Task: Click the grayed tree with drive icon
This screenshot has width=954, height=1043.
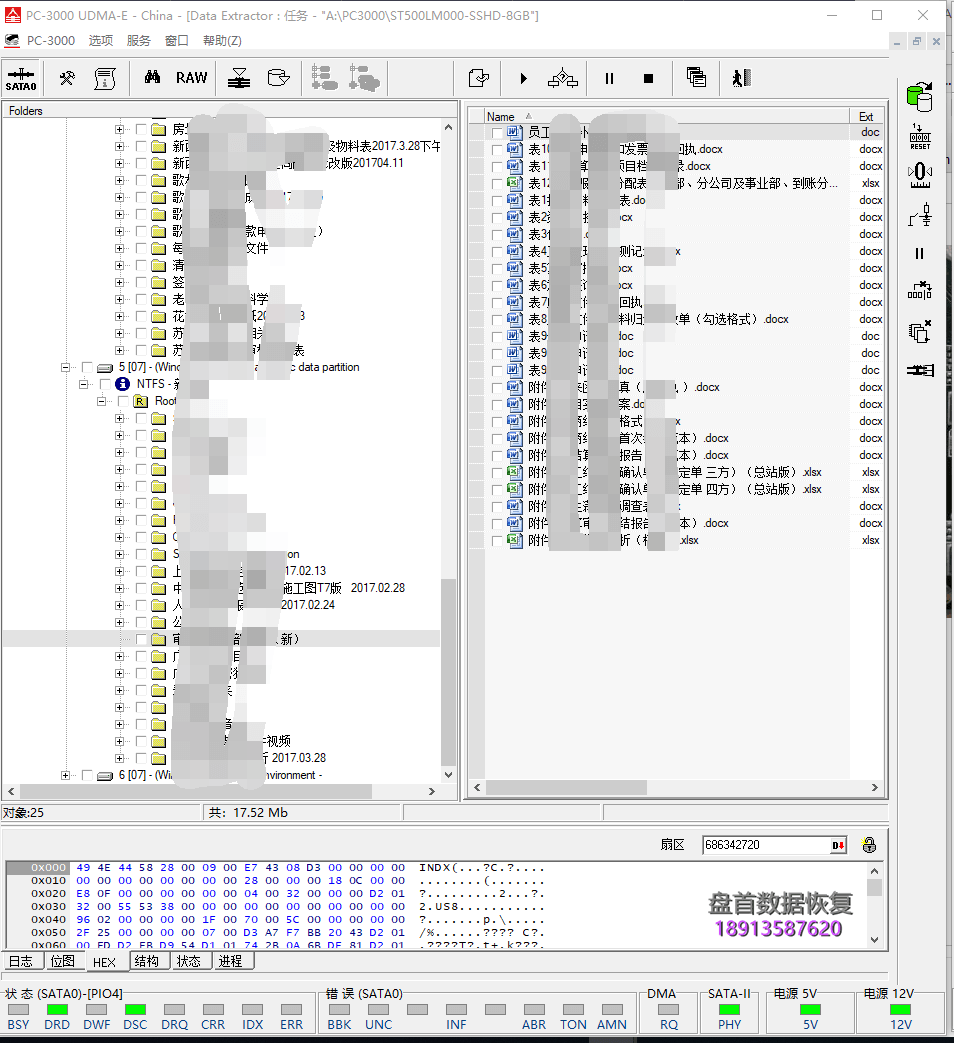Action: (364, 78)
